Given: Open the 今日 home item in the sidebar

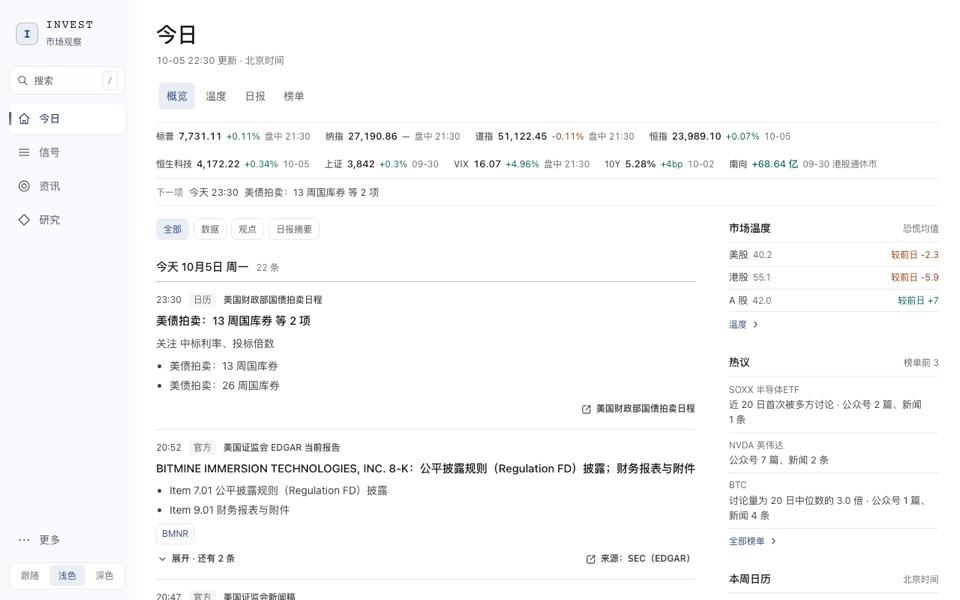Looking at the screenshot, I should pos(67,119).
